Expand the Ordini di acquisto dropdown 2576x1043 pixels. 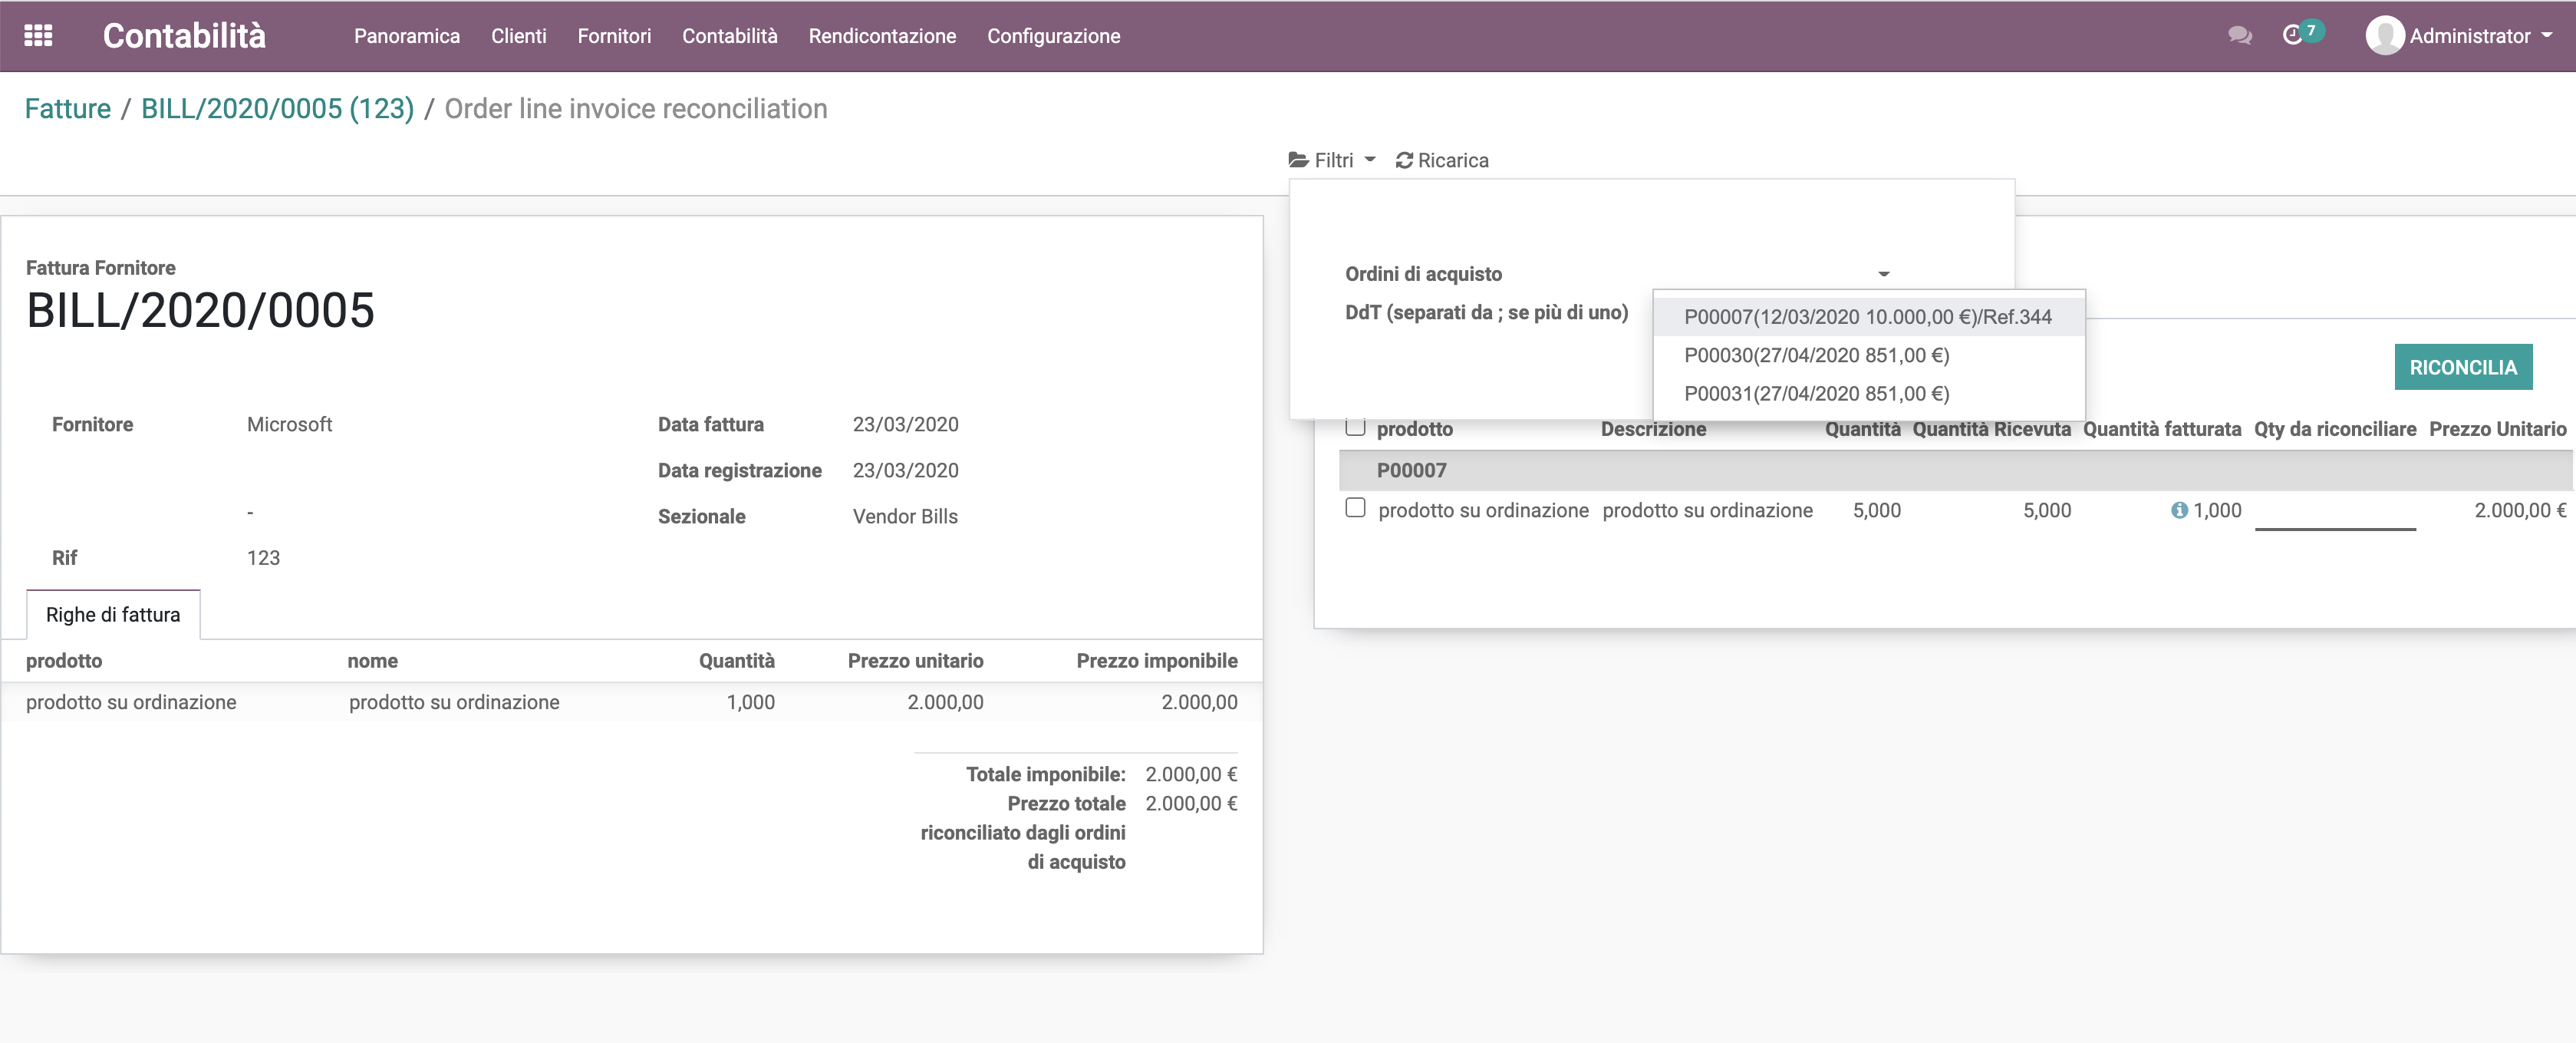tap(1884, 272)
